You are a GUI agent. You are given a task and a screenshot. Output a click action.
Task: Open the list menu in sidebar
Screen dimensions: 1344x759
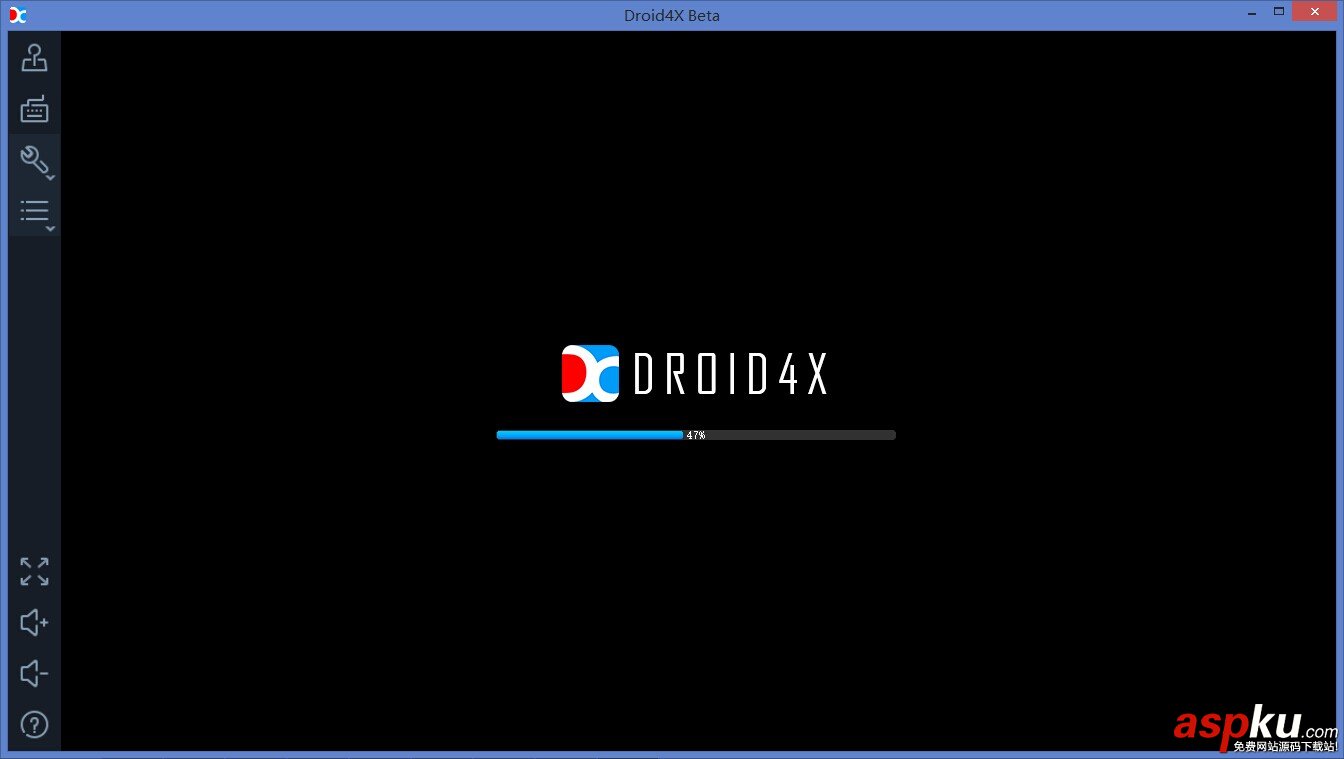click(x=35, y=212)
